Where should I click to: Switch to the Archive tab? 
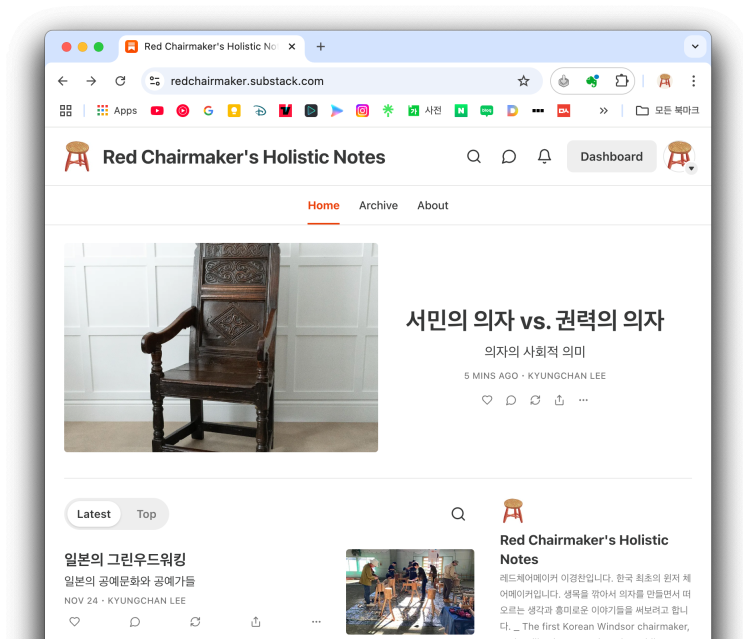coord(378,206)
